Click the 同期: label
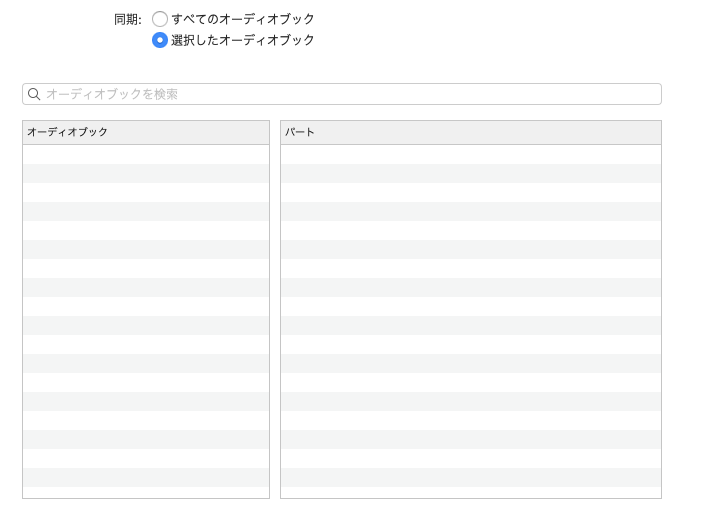The height and width of the screenshot is (519, 725). [x=128, y=19]
